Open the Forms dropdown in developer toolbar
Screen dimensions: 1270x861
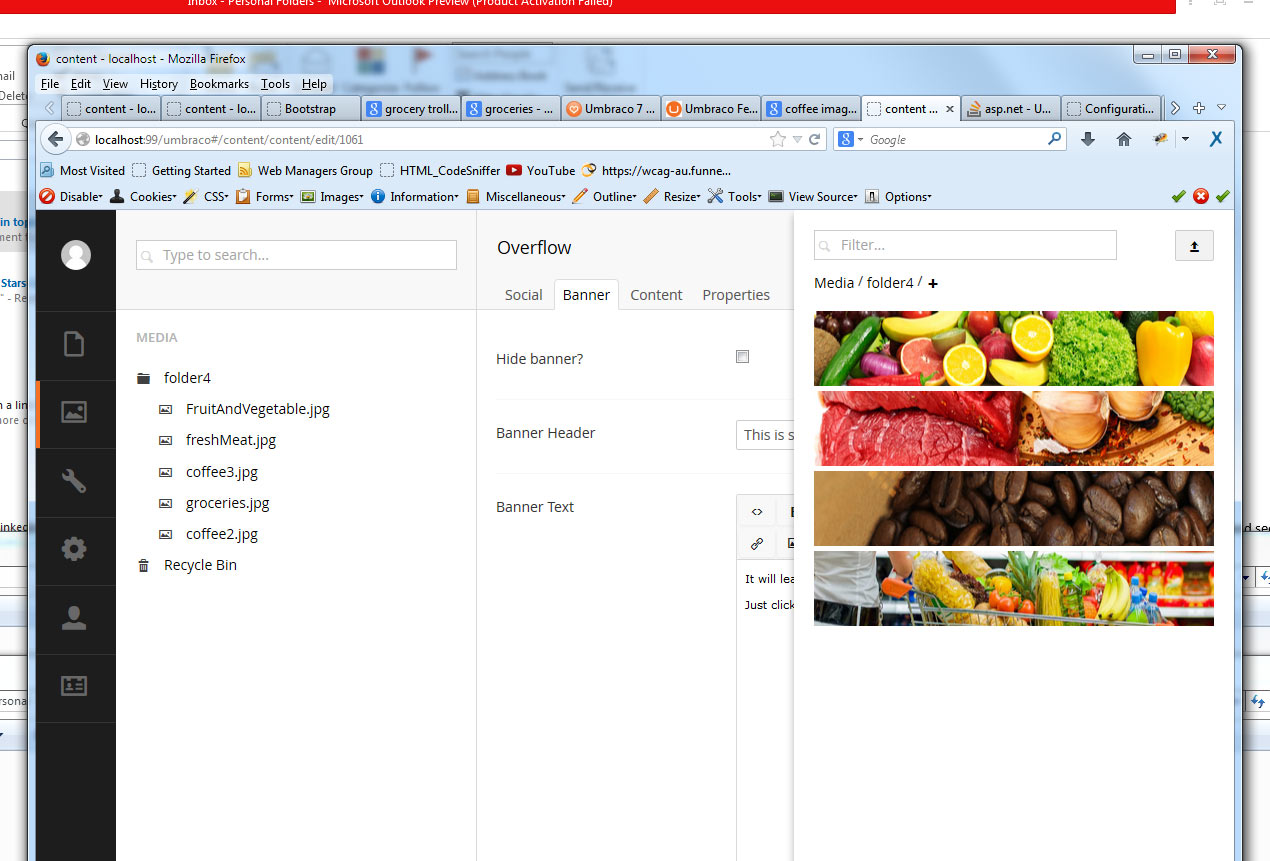265,197
